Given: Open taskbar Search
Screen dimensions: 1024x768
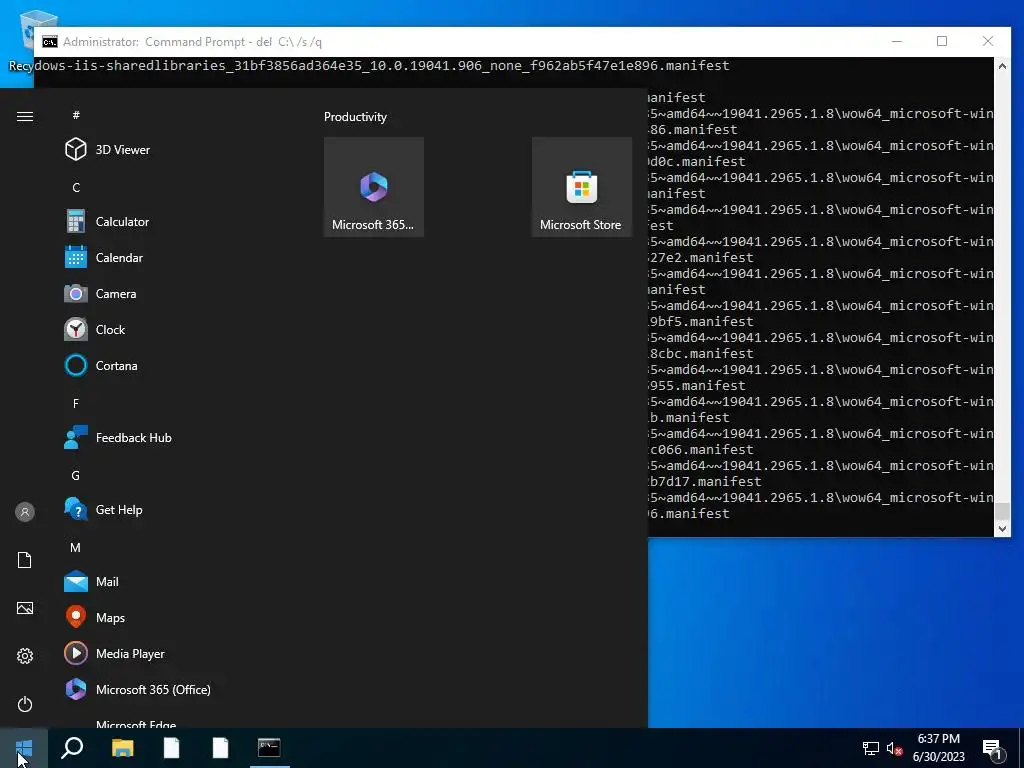Looking at the screenshot, I should point(72,748).
